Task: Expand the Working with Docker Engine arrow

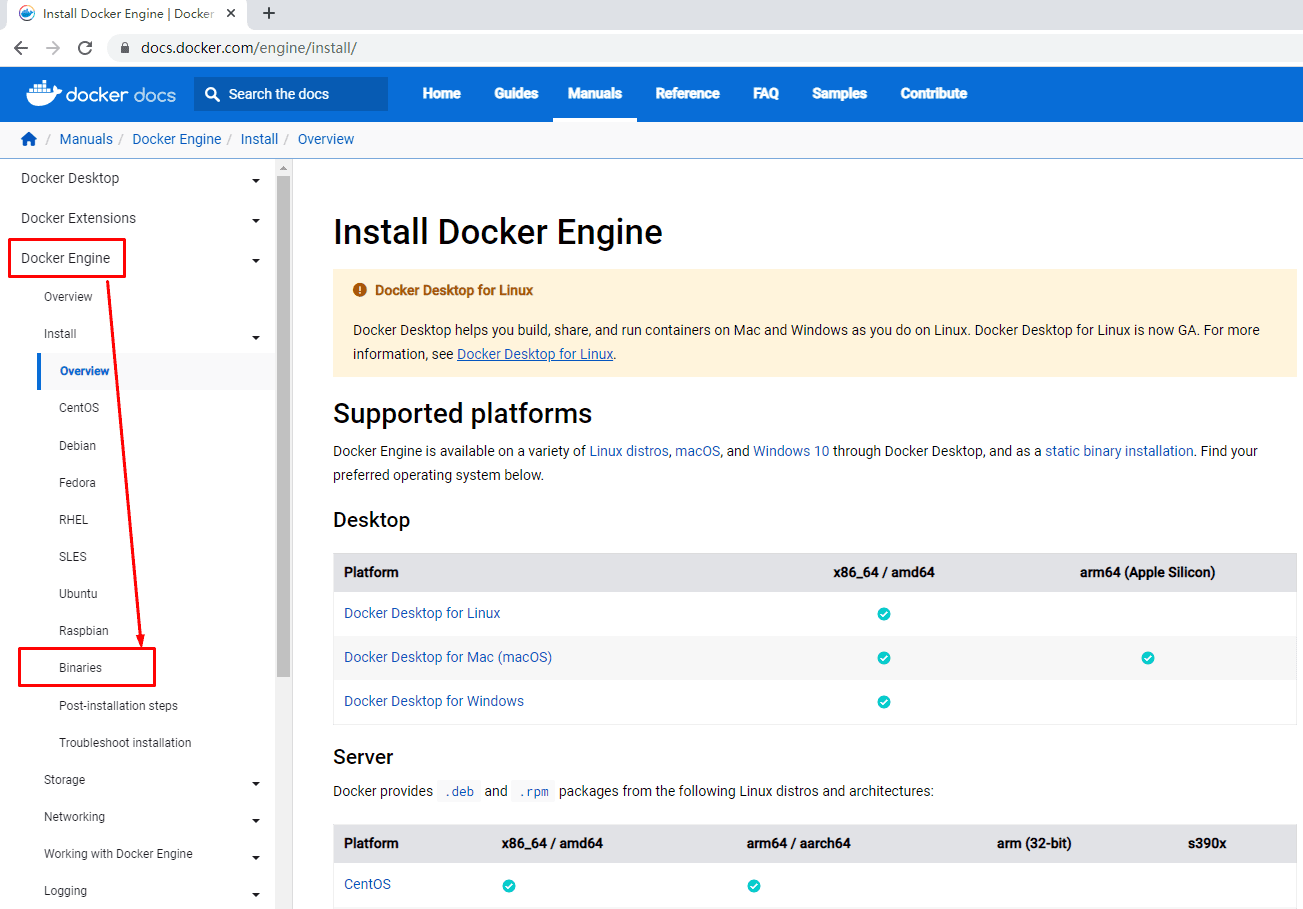Action: pos(256,858)
